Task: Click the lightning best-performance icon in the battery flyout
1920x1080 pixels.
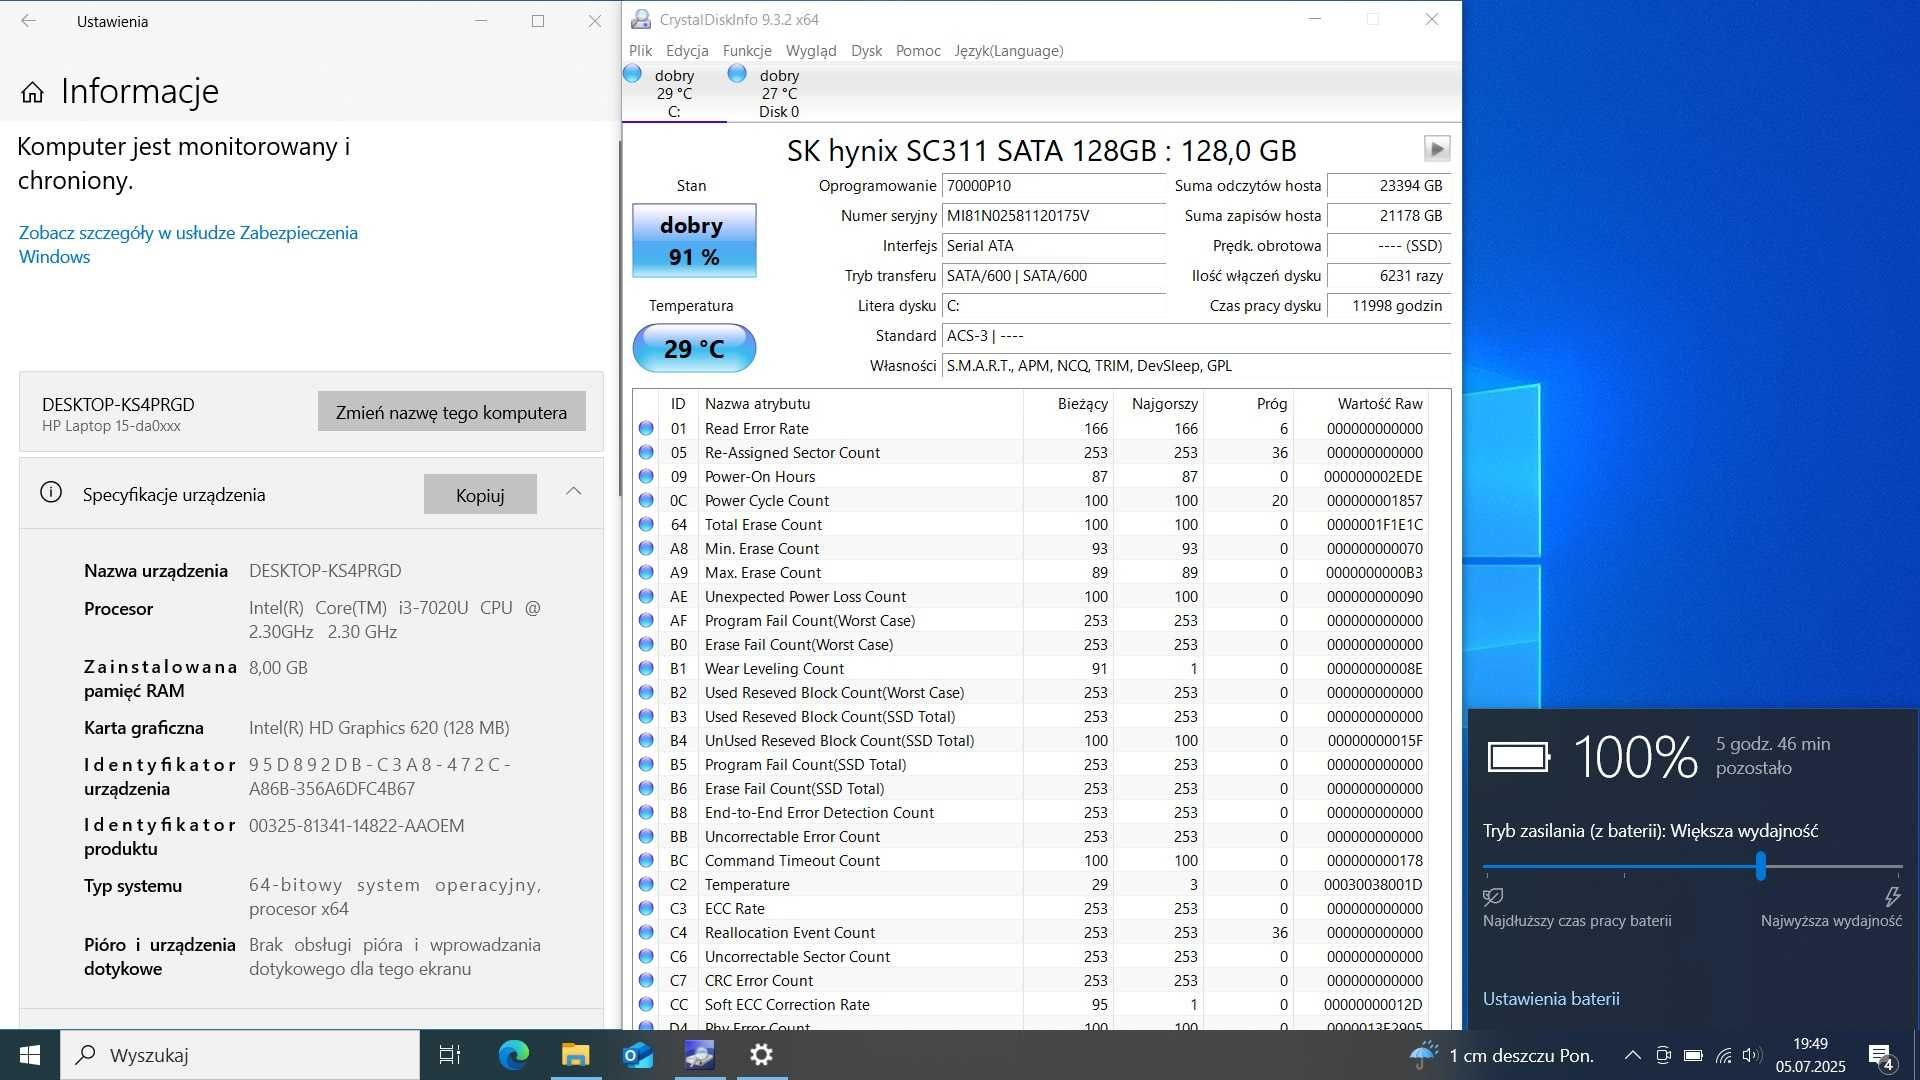Action: point(1892,896)
